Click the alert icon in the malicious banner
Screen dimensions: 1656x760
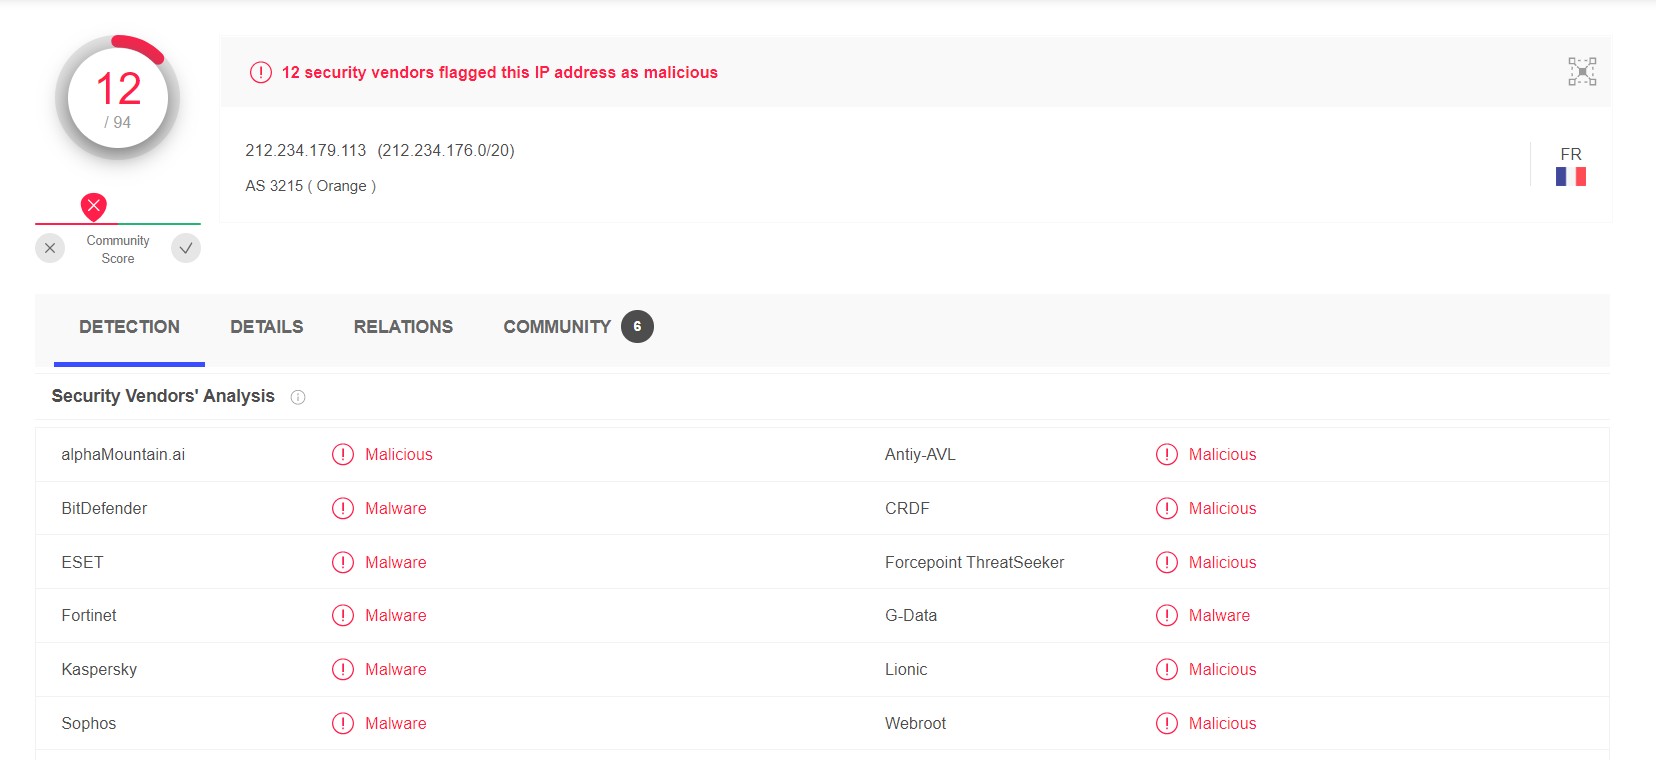[x=261, y=72]
